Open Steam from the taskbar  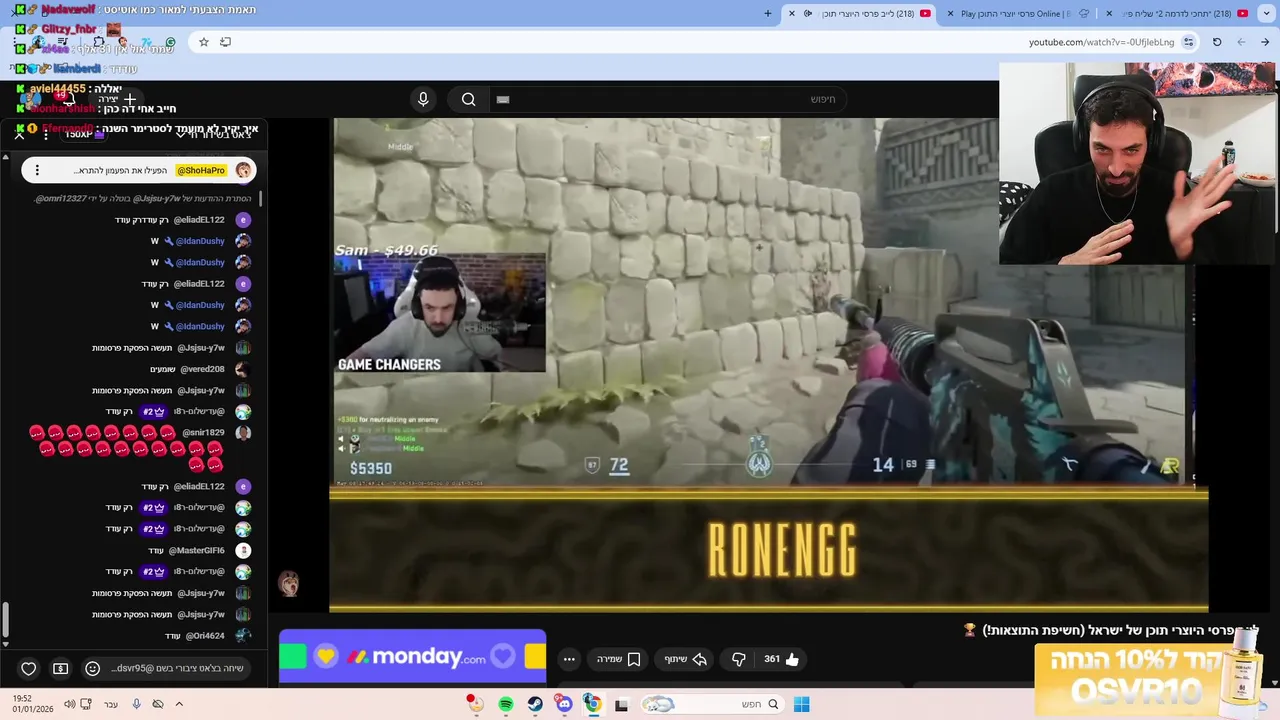tap(535, 704)
